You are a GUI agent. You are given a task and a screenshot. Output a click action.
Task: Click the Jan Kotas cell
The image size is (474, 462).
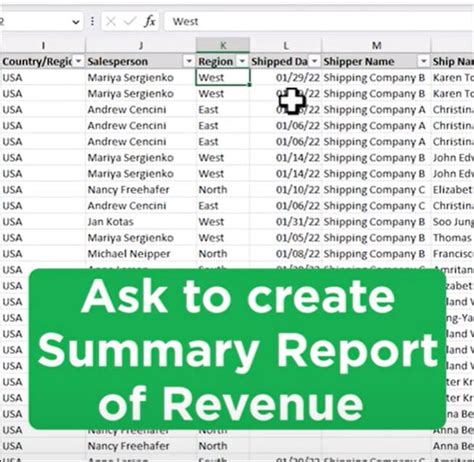[x=141, y=222]
